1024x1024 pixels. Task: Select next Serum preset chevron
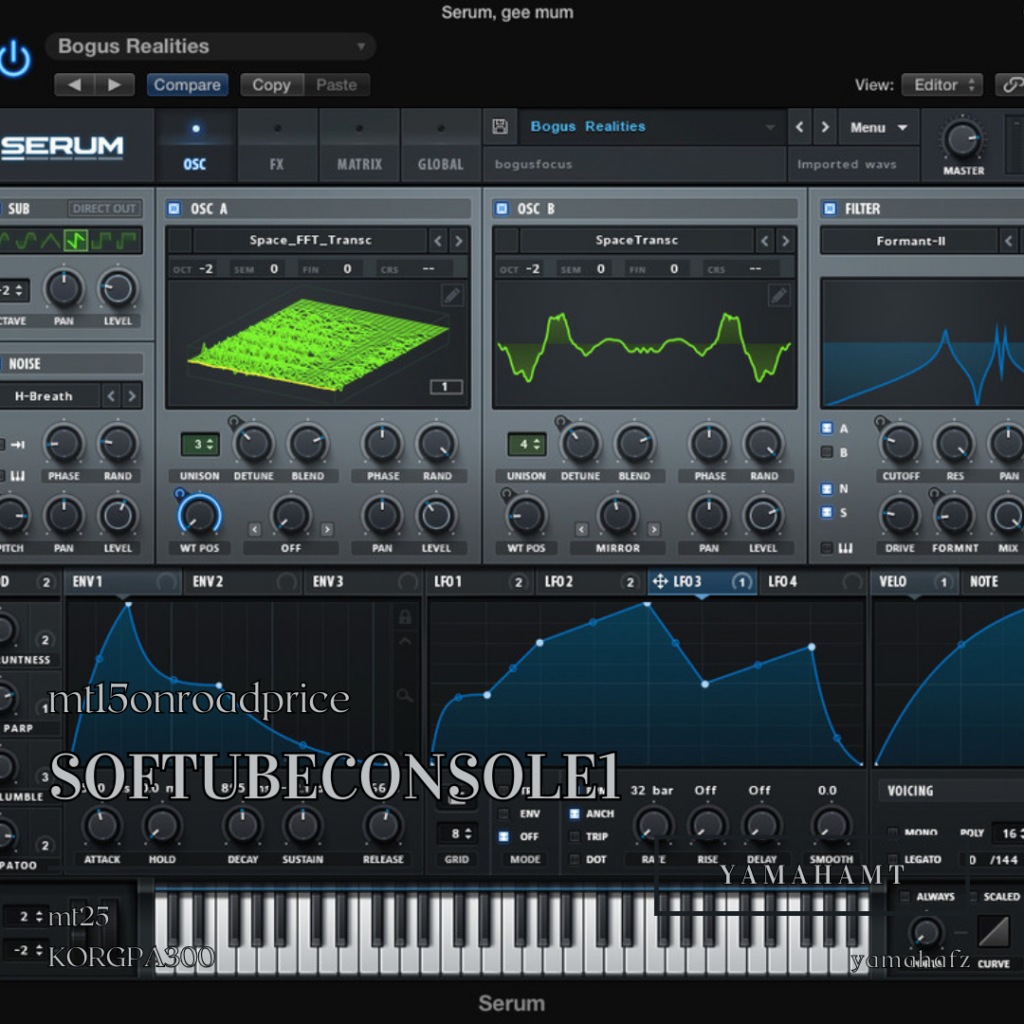point(825,127)
